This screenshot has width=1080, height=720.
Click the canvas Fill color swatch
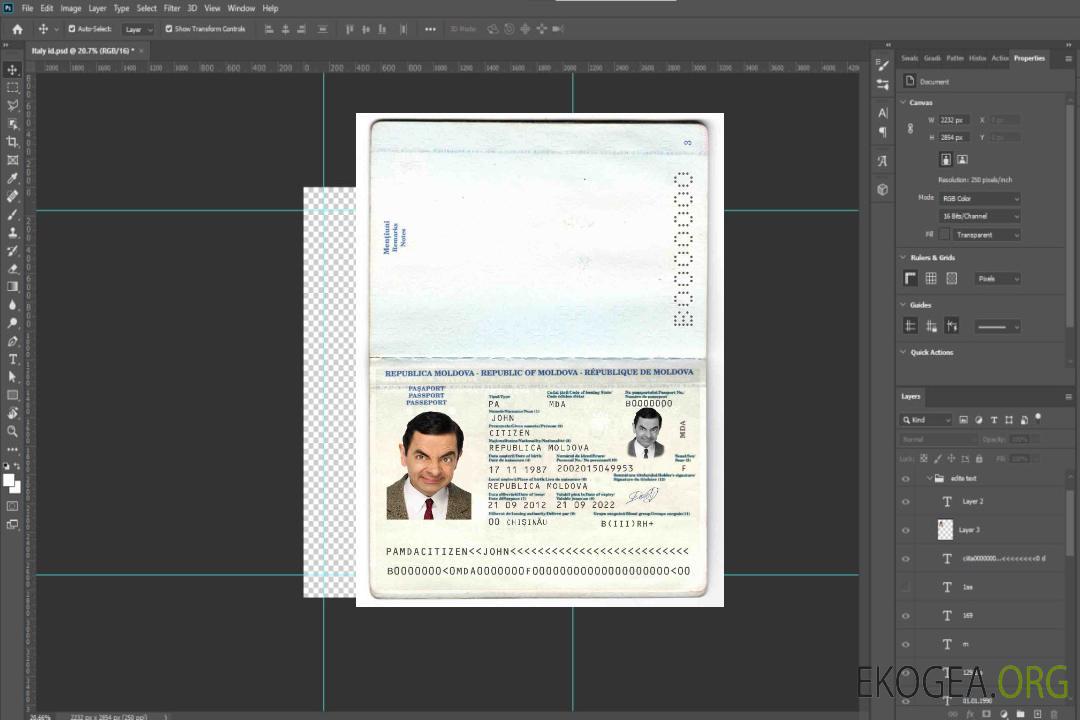(x=944, y=235)
